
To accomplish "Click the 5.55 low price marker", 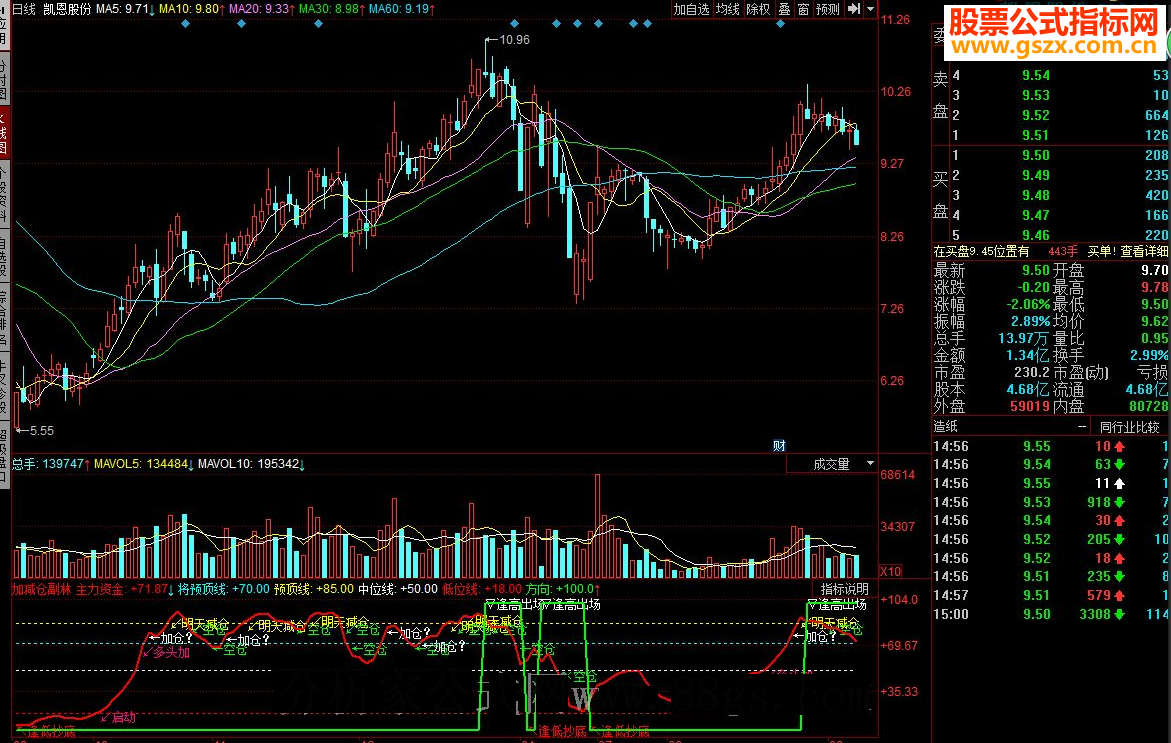I will pyautogui.click(x=38, y=430).
